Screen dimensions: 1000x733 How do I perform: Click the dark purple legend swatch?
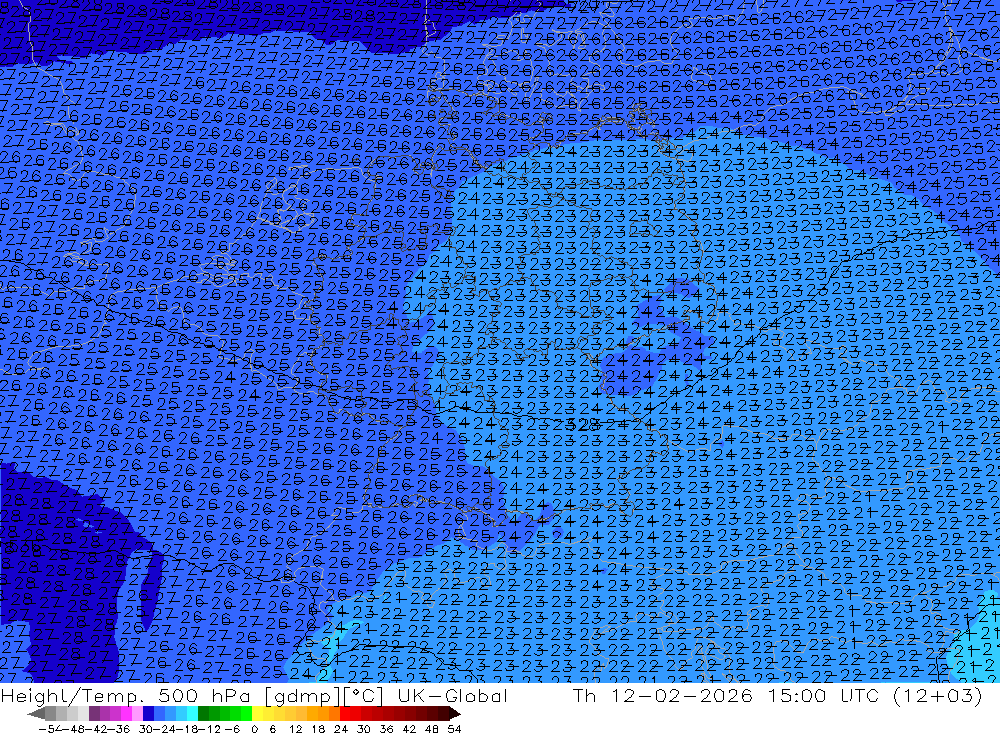point(94,713)
